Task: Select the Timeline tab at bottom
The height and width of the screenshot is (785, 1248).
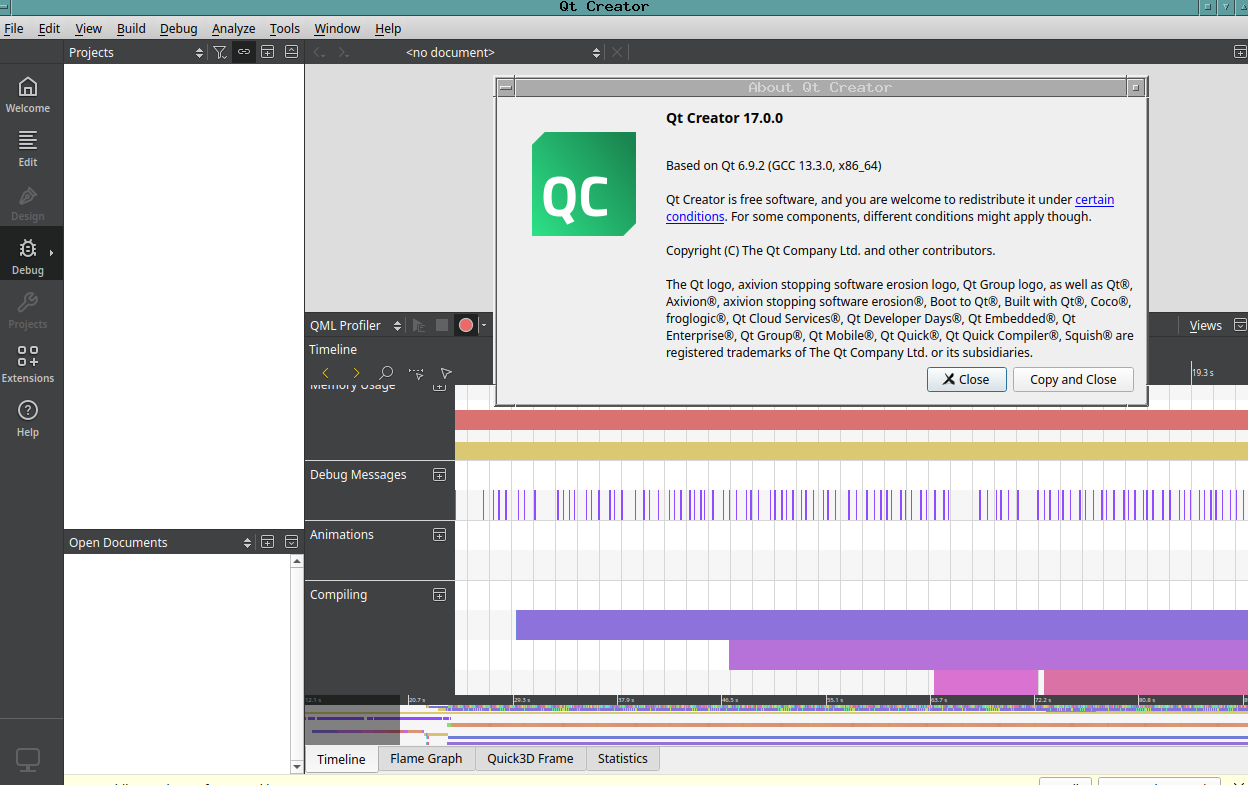Action: coord(341,759)
